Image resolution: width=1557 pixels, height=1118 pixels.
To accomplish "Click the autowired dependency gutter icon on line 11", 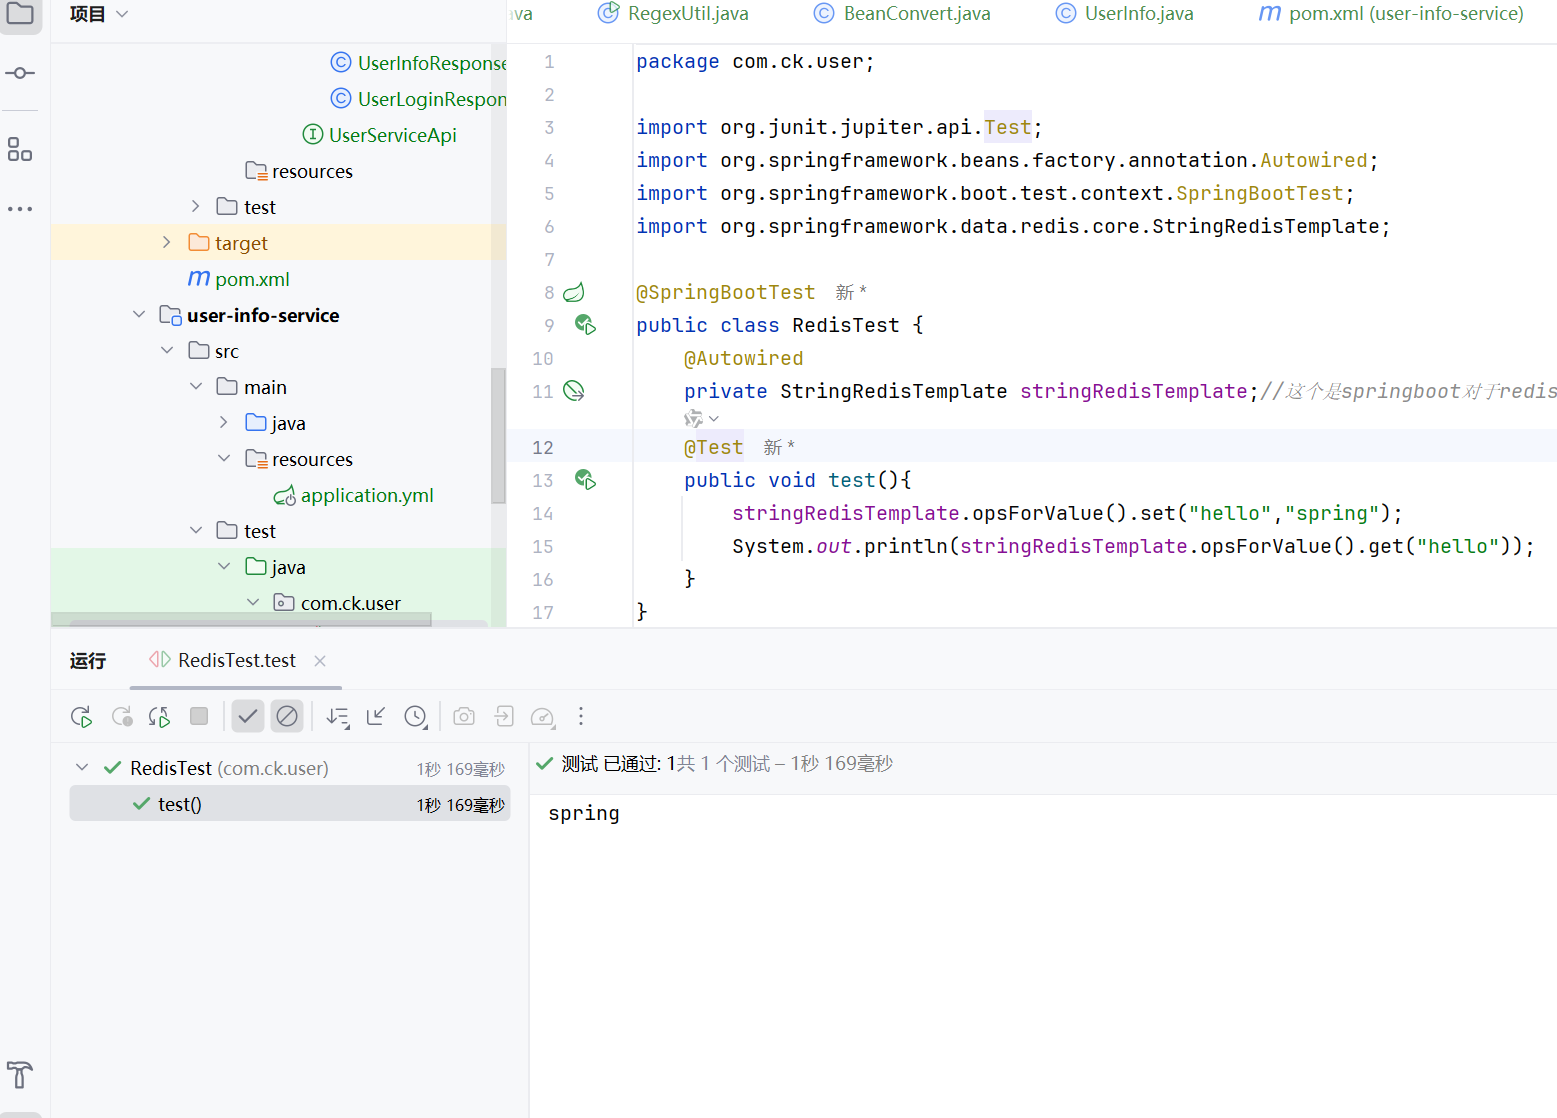I will pos(574,391).
